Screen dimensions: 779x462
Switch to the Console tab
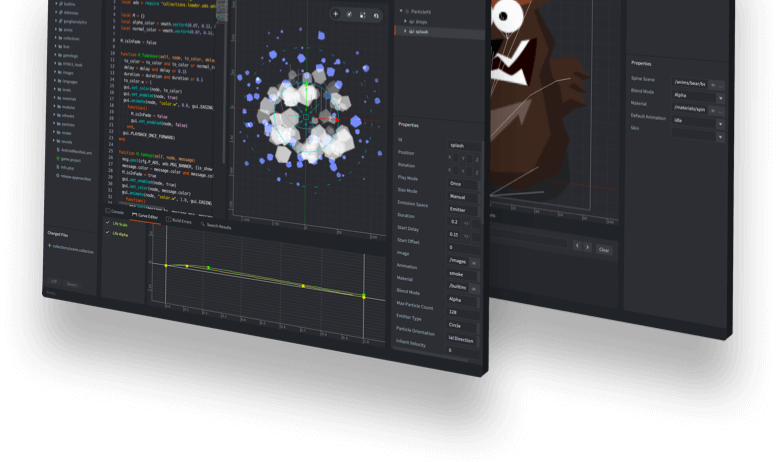[115, 212]
